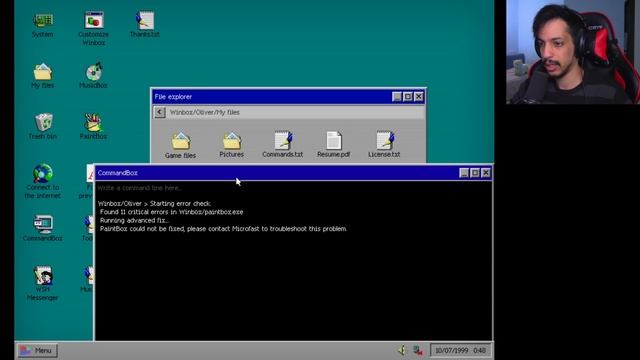This screenshot has width=640, height=360.
Task: Open License.txt in File explorer
Action: (384, 144)
